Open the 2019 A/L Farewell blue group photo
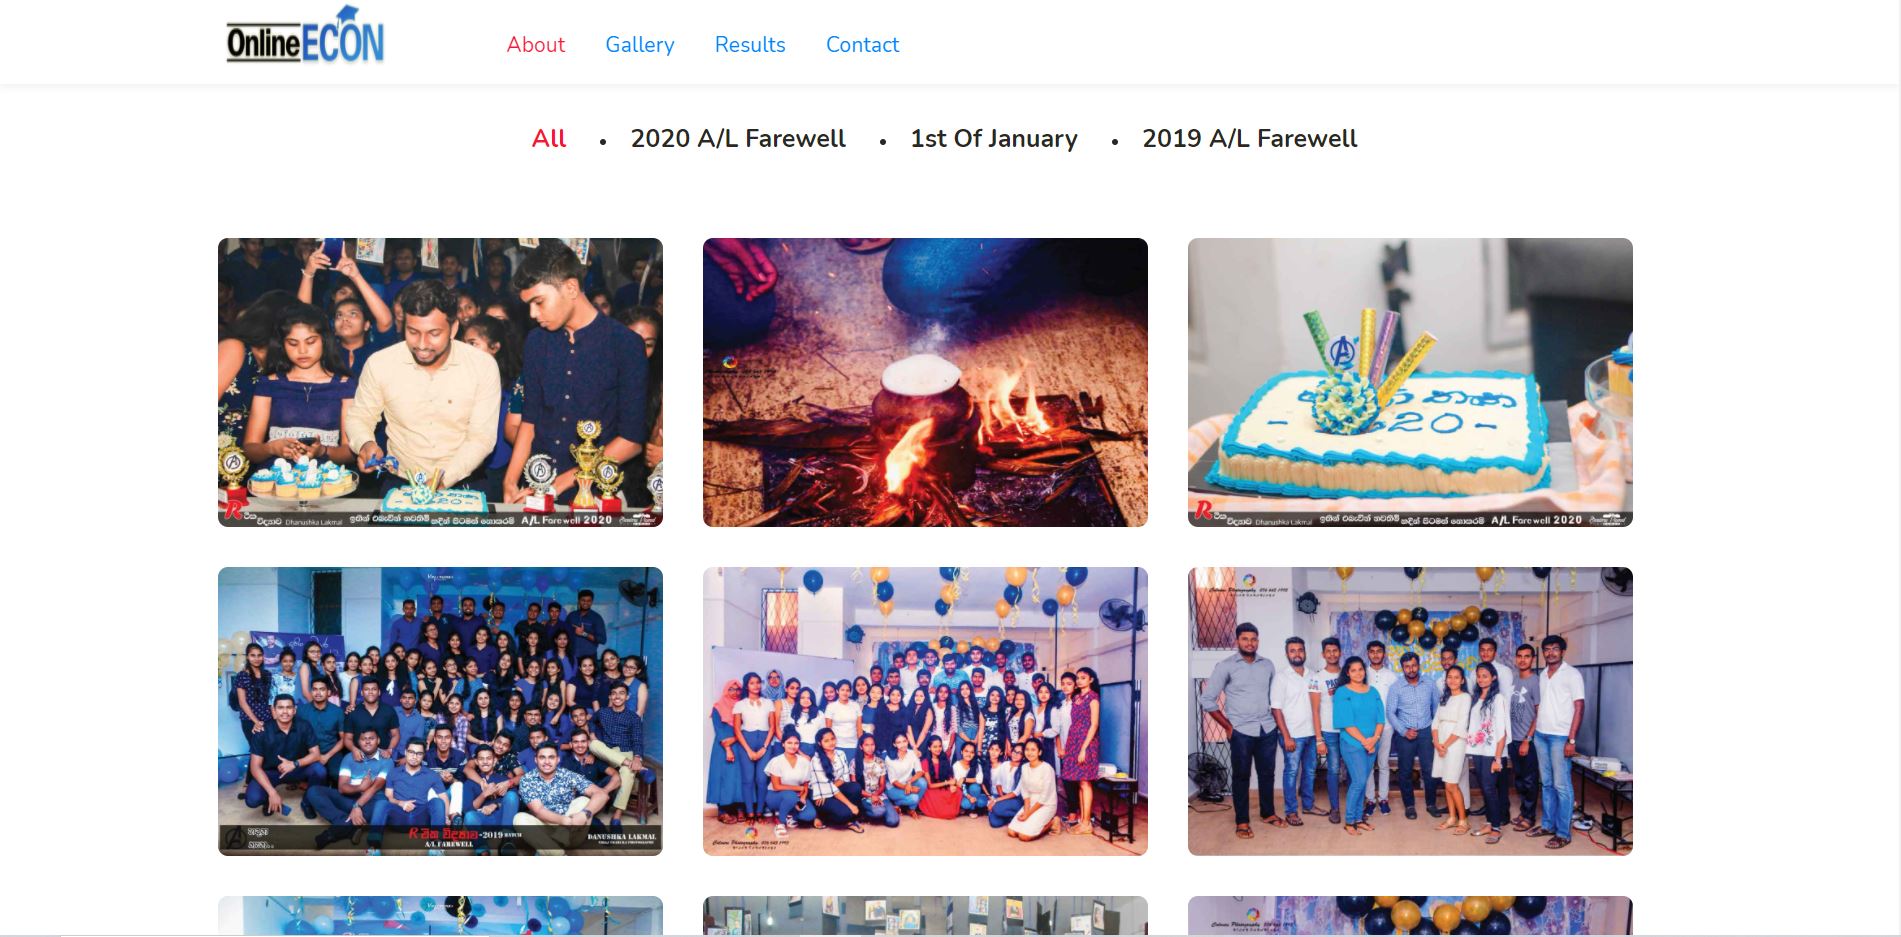The height and width of the screenshot is (937, 1901). tap(440, 711)
